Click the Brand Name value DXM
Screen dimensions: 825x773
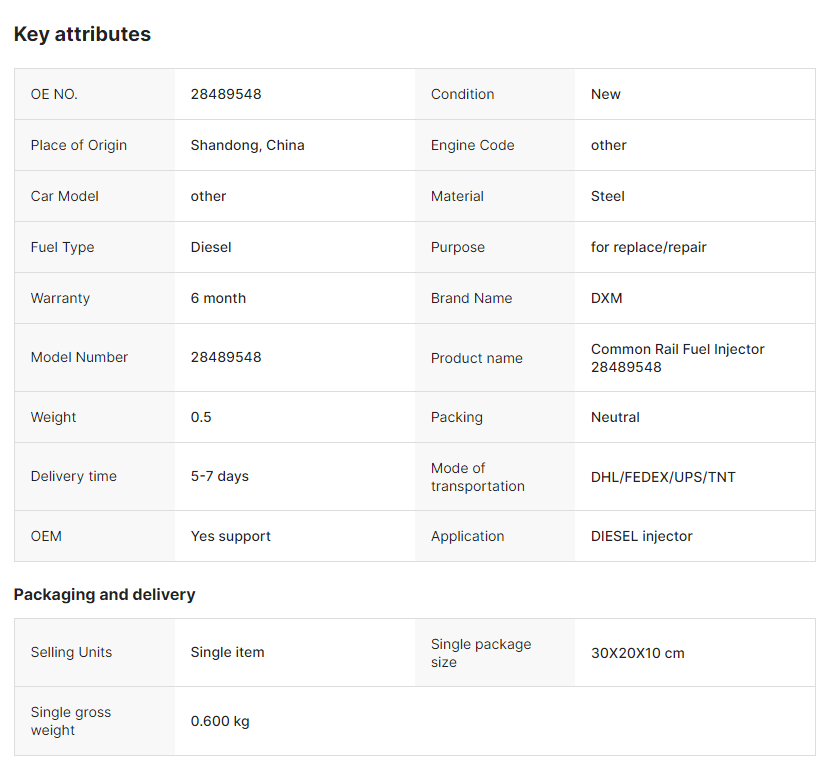pos(606,298)
